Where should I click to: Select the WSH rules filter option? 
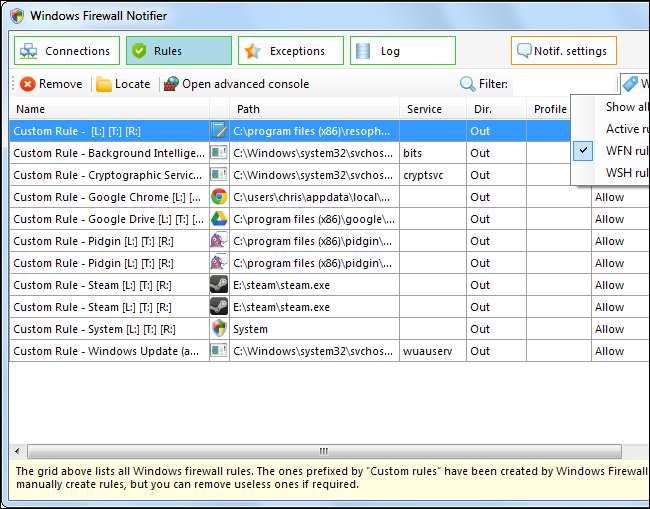626,173
